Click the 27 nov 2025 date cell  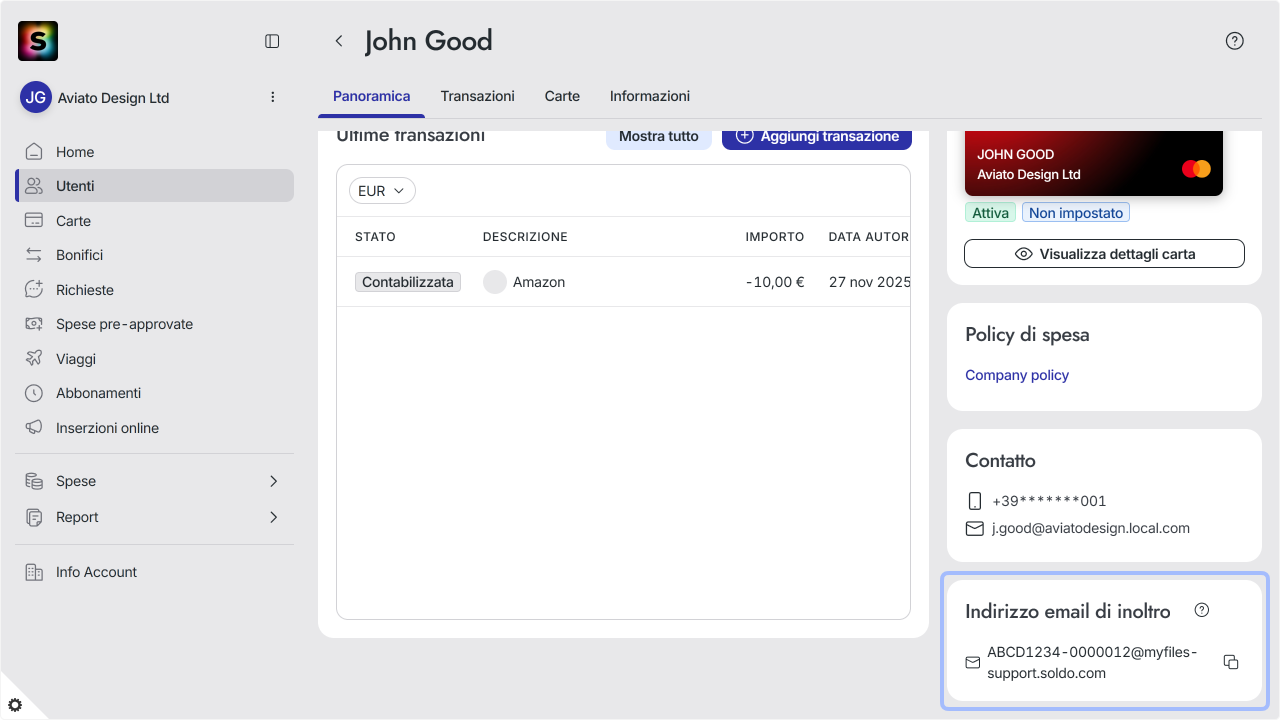coord(869,282)
